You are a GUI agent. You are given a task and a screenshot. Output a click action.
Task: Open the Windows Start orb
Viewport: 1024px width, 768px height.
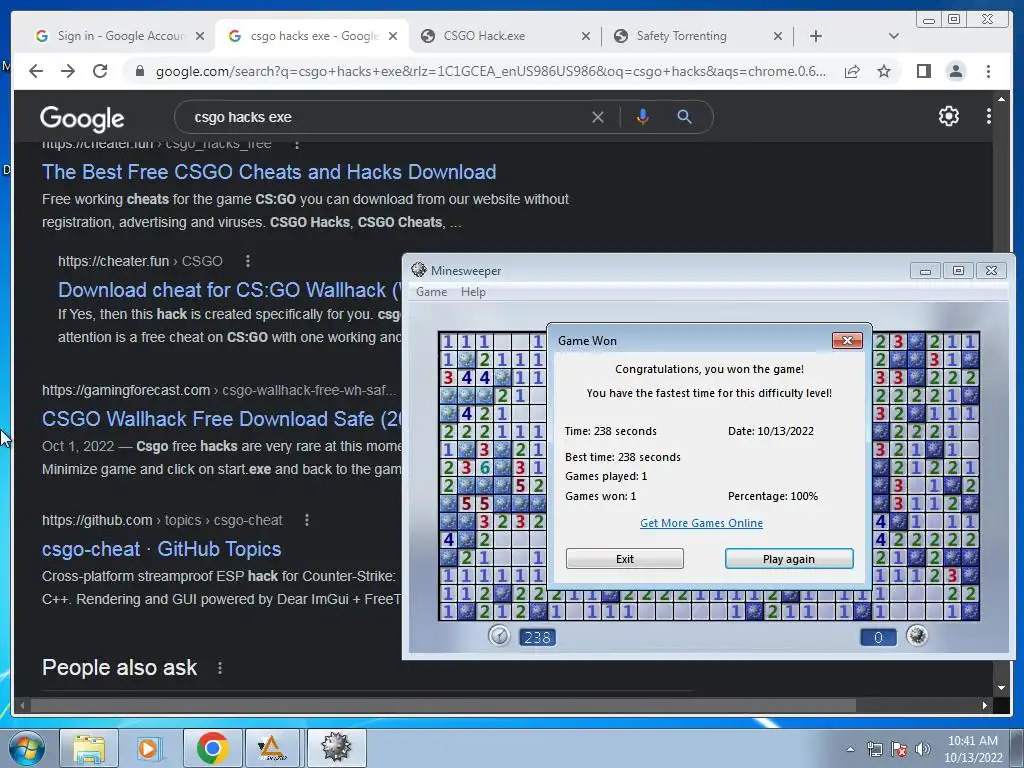tap(26, 748)
